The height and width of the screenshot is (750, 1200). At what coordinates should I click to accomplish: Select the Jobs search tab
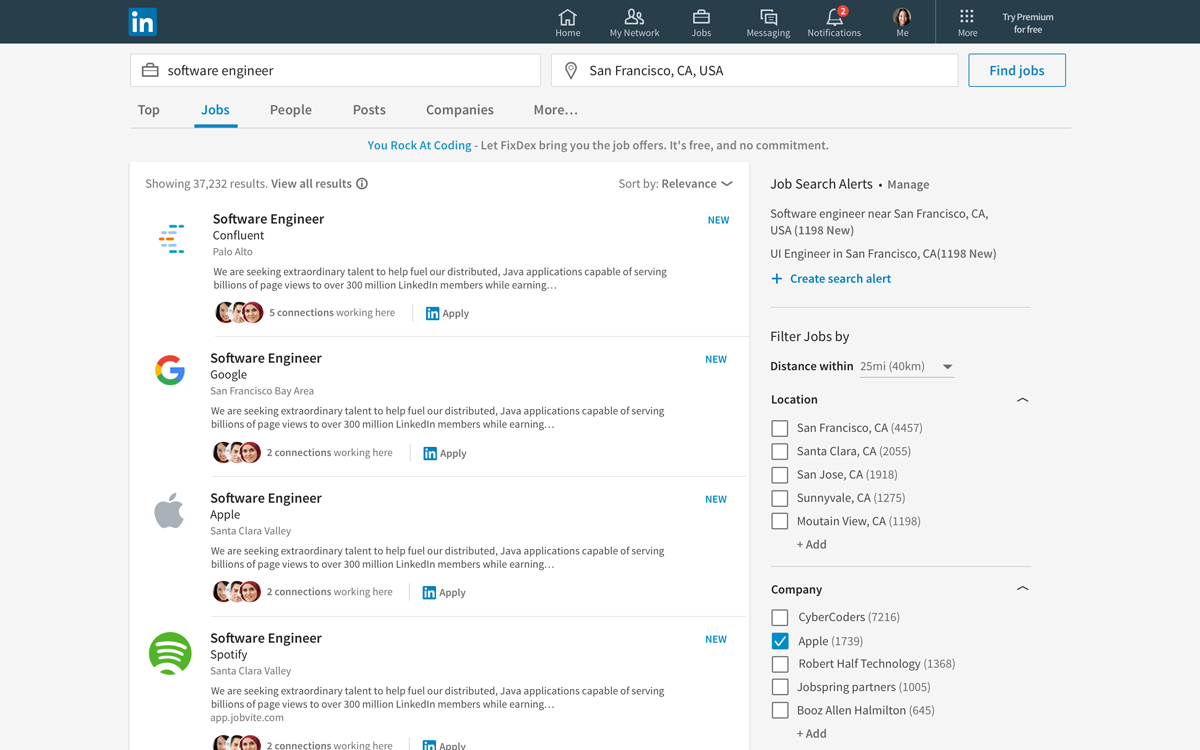point(215,110)
